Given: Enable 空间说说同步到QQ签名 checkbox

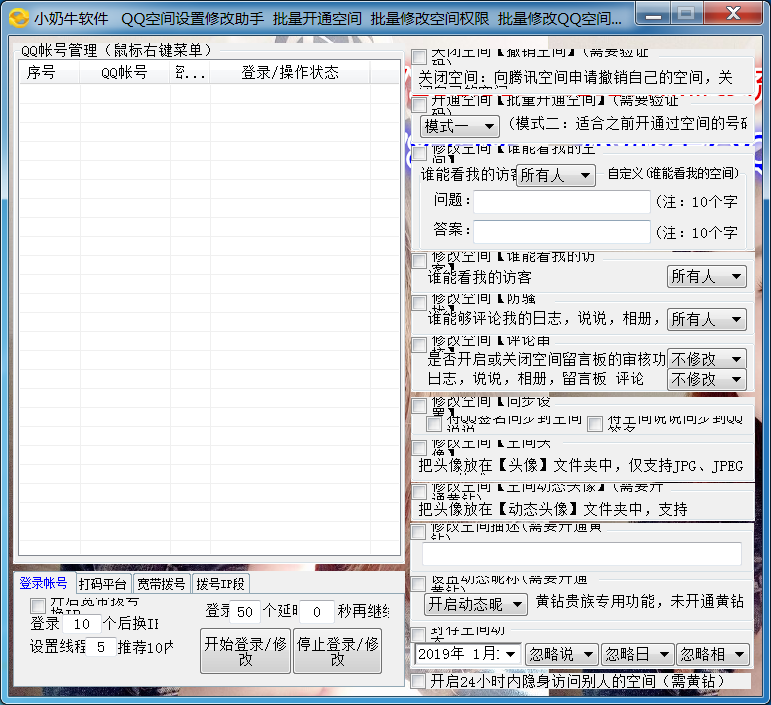Looking at the screenshot, I should tap(595, 423).
